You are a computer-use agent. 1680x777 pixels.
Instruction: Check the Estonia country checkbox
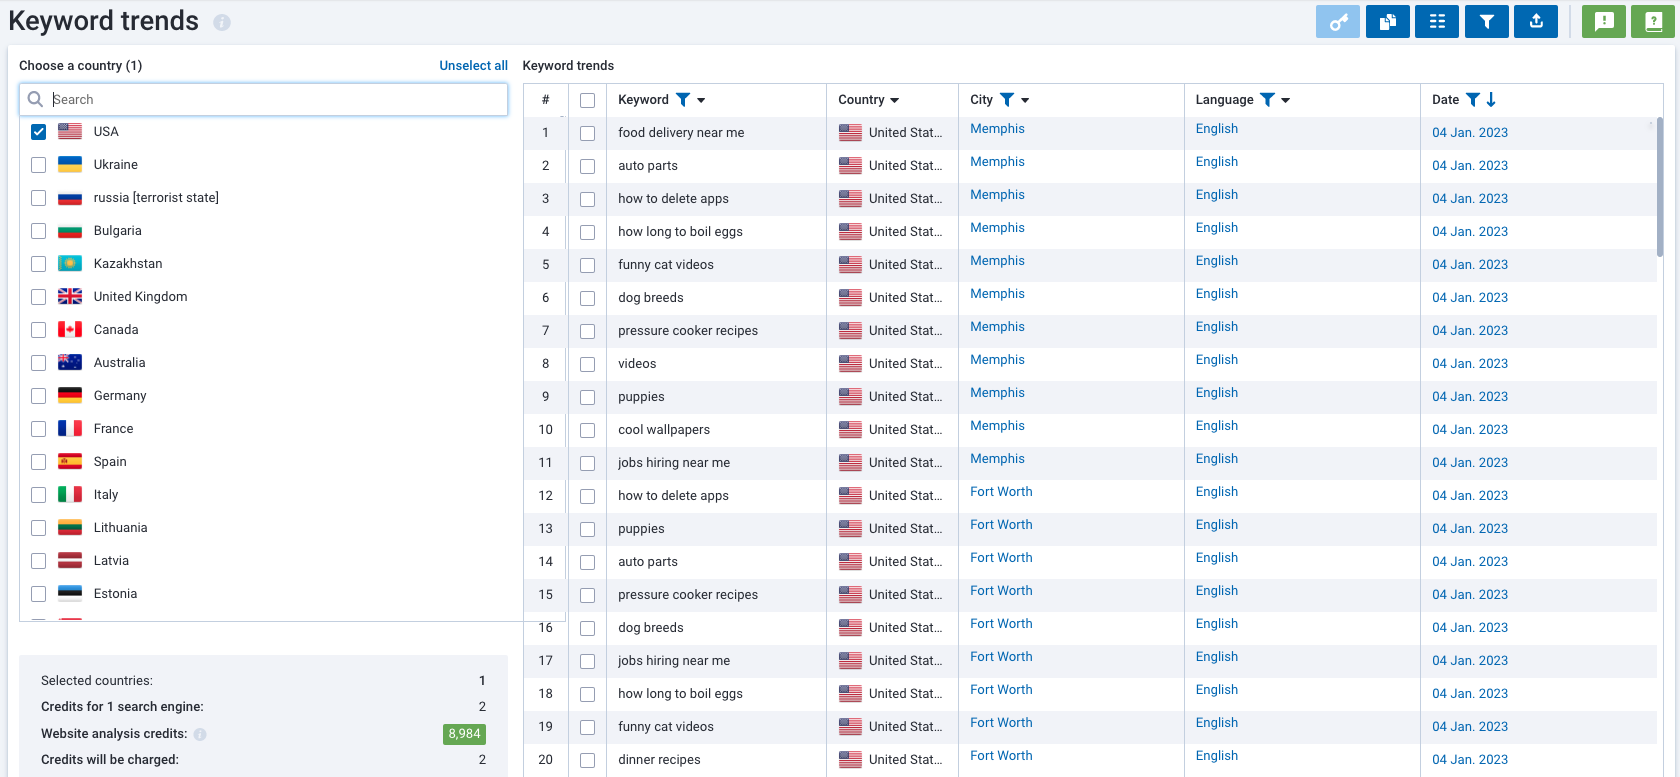click(x=38, y=594)
